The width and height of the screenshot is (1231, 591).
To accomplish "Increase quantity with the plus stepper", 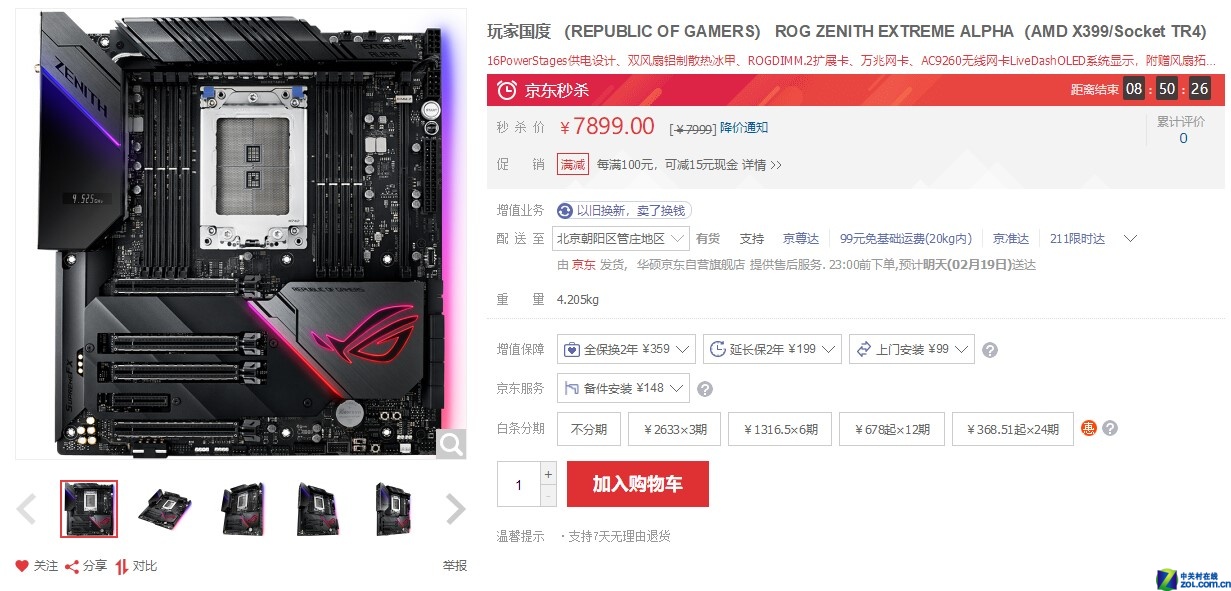I will click(548, 473).
